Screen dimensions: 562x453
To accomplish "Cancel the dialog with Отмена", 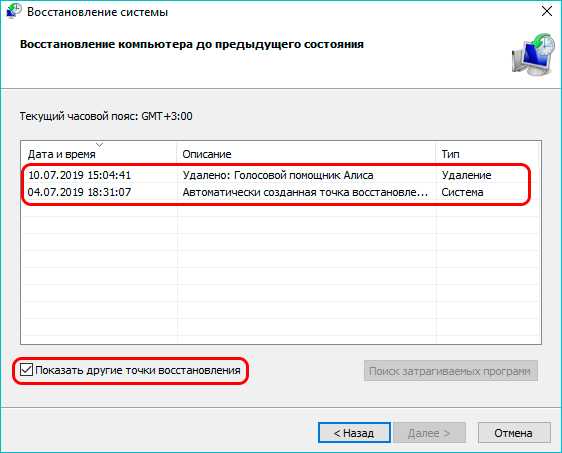I will tap(514, 433).
